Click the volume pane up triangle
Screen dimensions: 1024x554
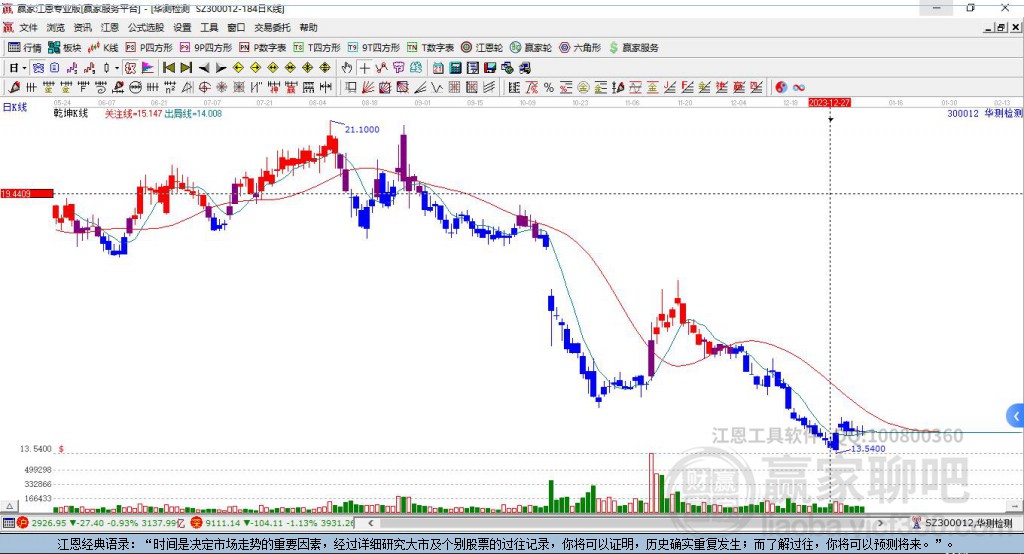pos(9,506)
